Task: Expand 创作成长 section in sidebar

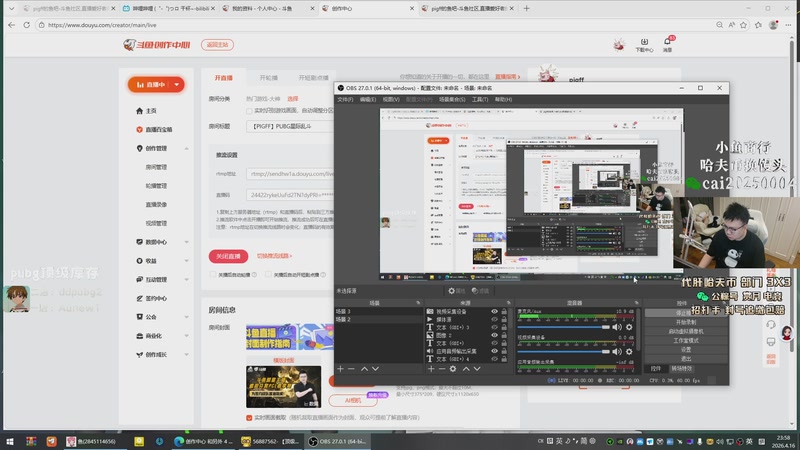Action: click(x=186, y=355)
